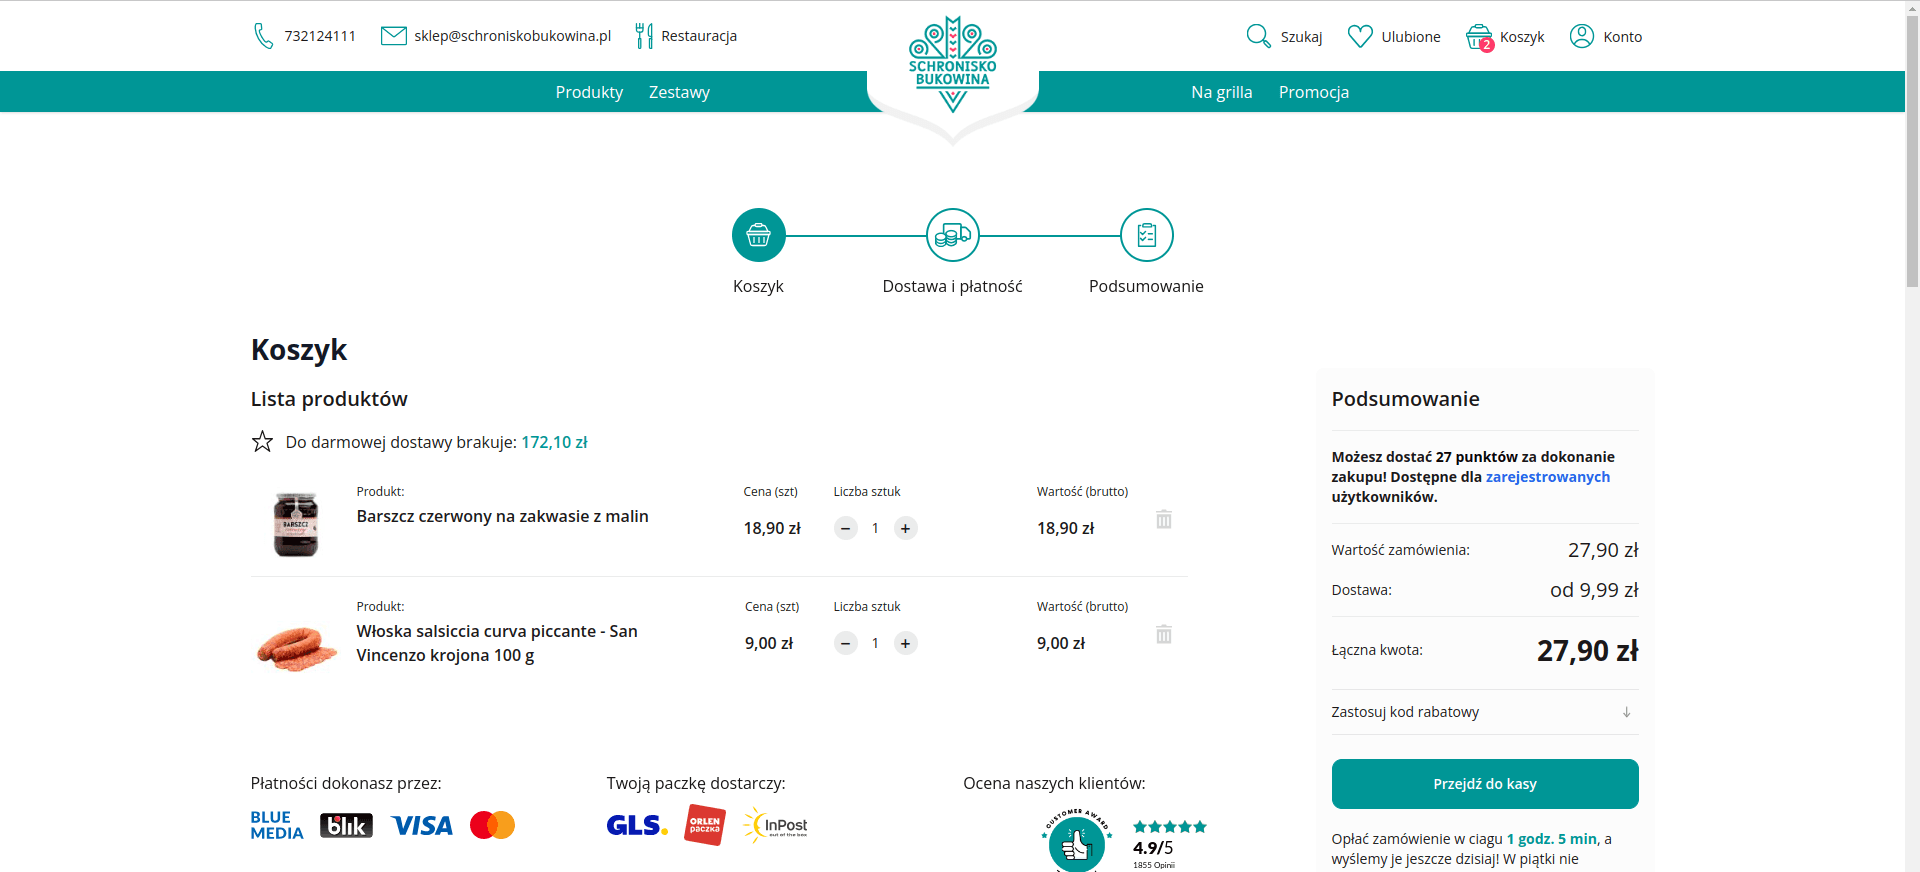Open the Na grilla menu item
The height and width of the screenshot is (872, 1920).
1221,92
